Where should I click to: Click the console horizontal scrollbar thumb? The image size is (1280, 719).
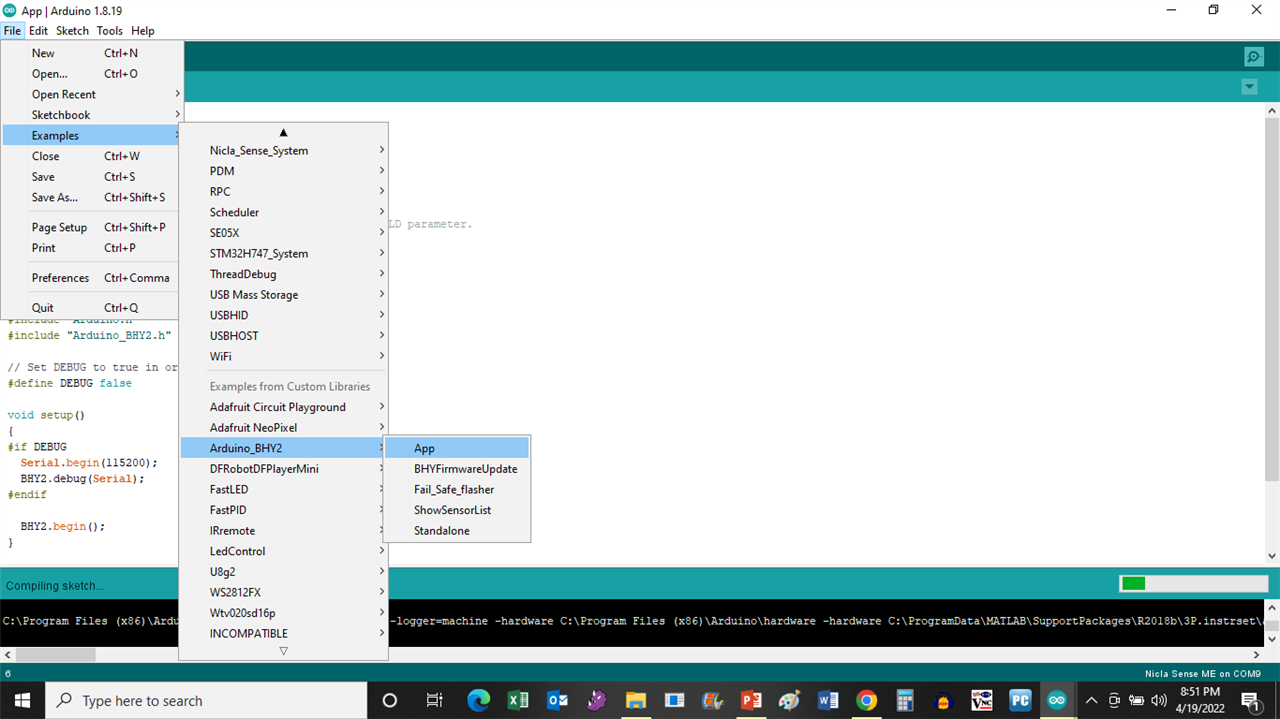point(56,655)
